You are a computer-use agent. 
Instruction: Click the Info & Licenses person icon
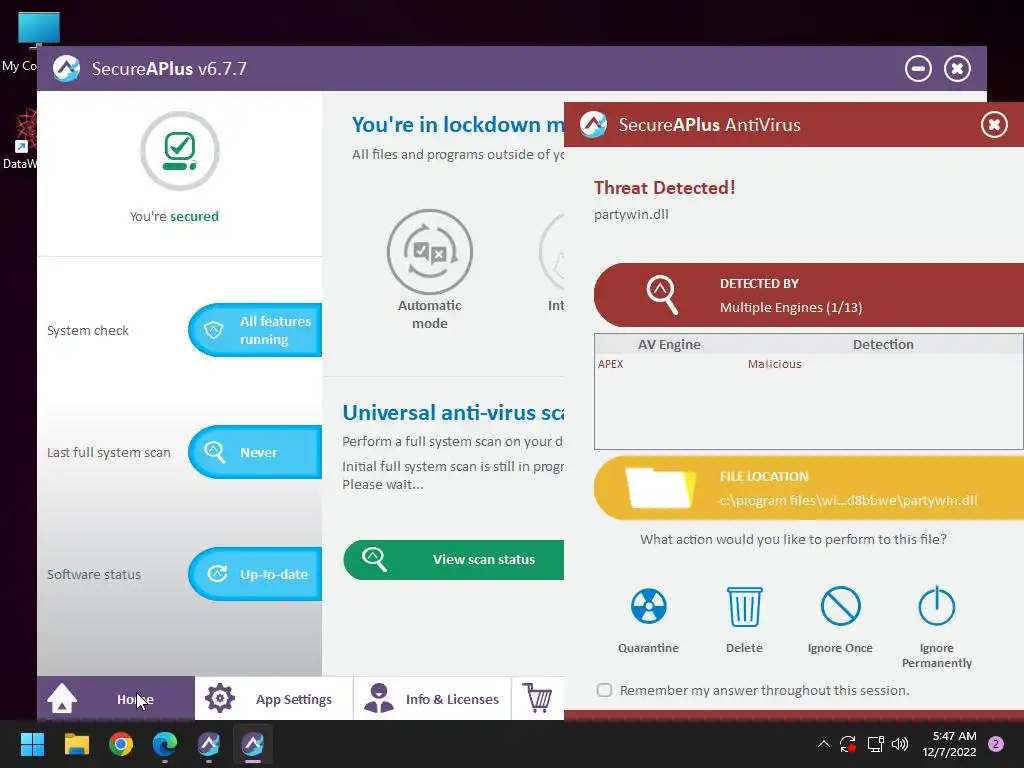coord(379,698)
